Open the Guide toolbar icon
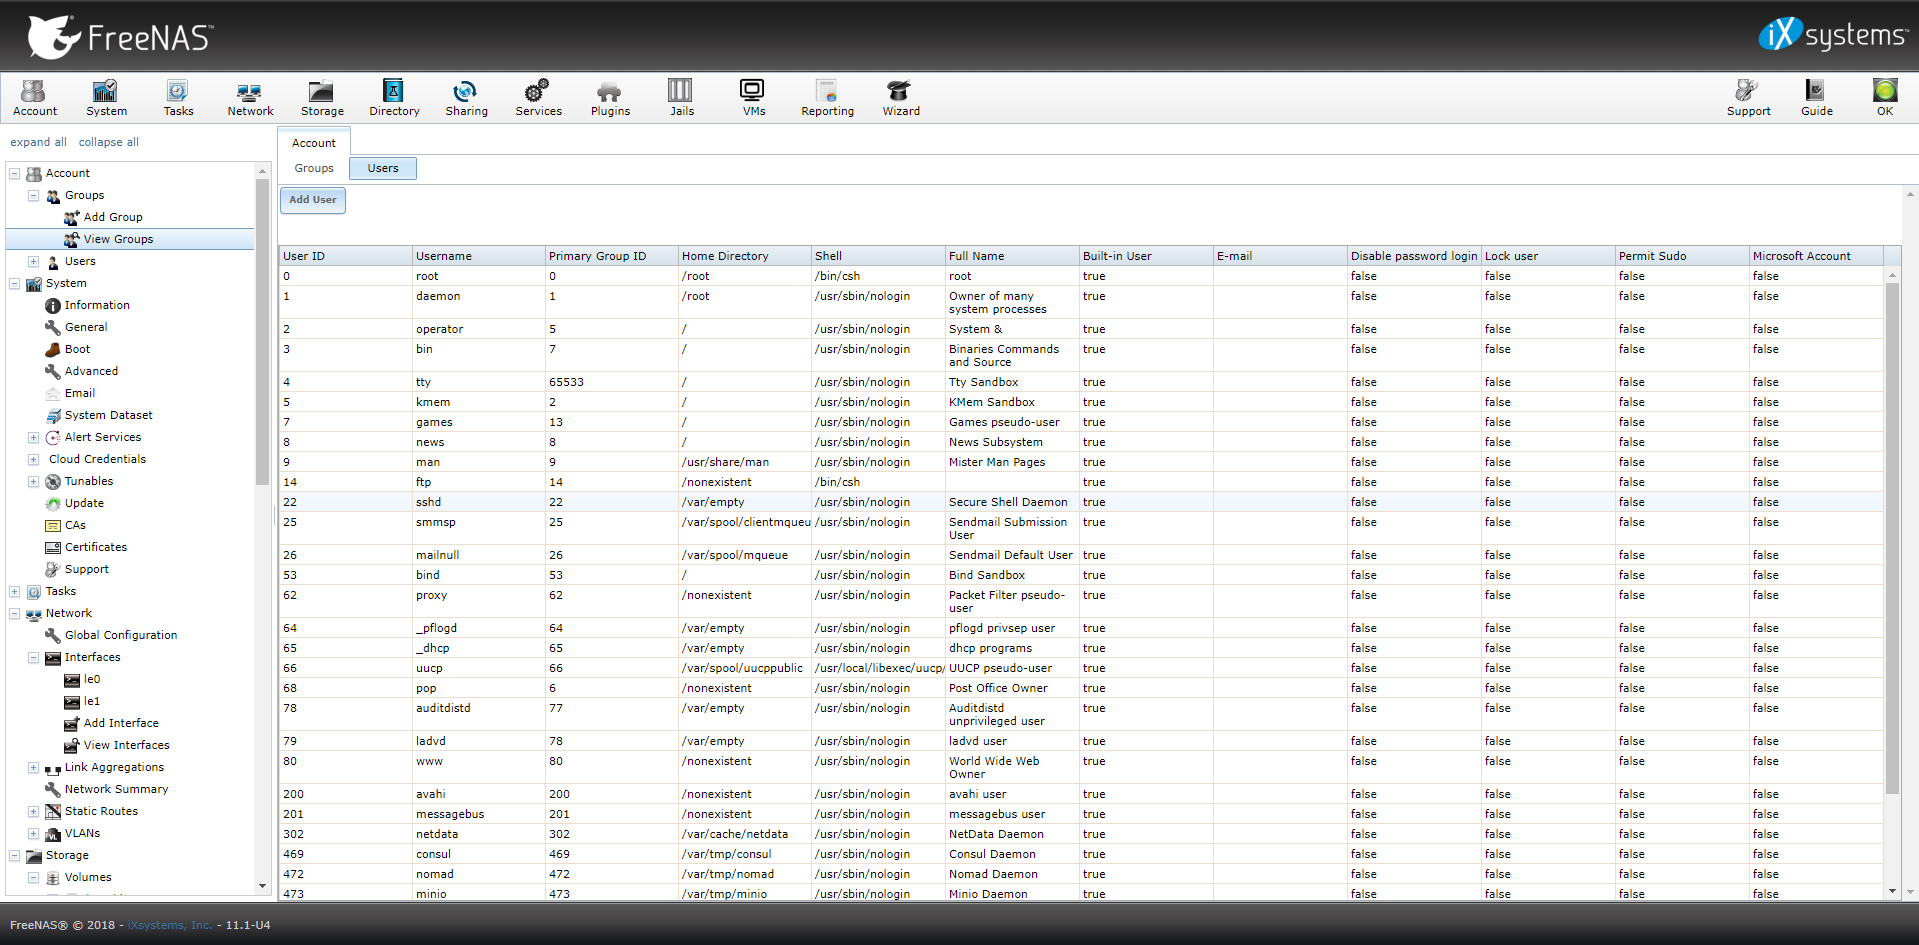Viewport: 1919px width, 945px height. coord(1816,98)
